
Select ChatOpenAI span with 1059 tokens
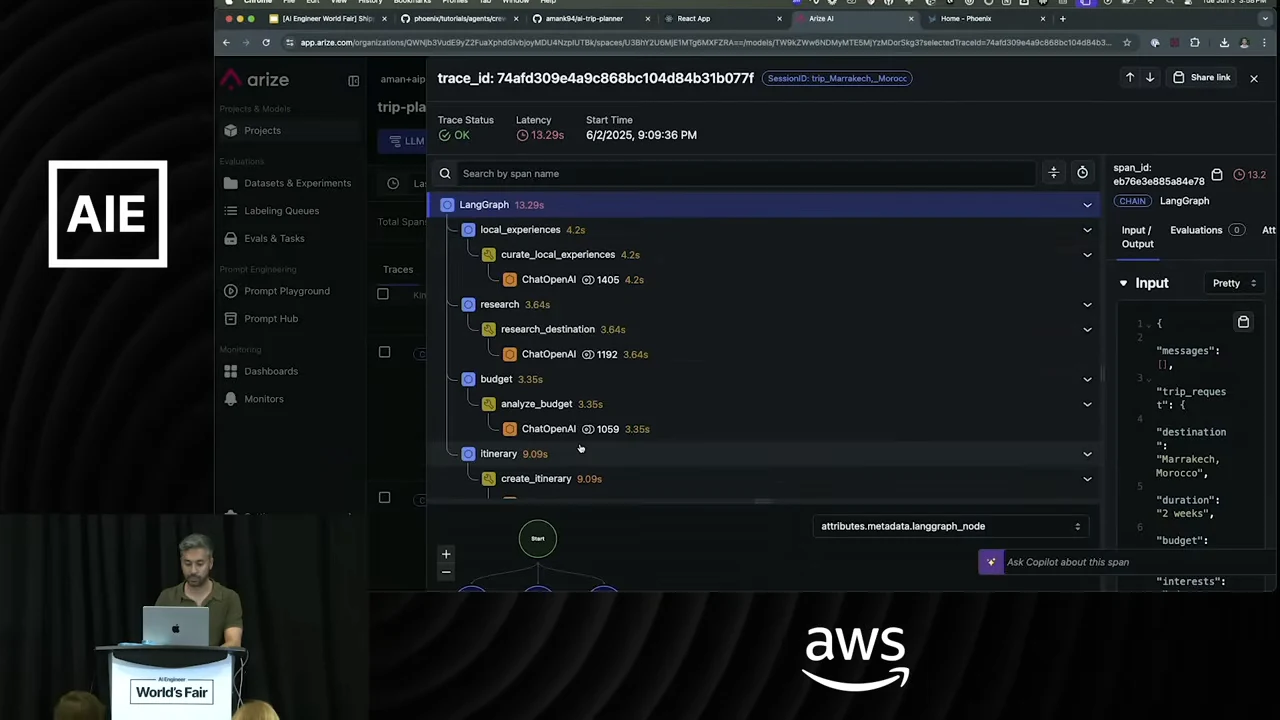[765, 429]
